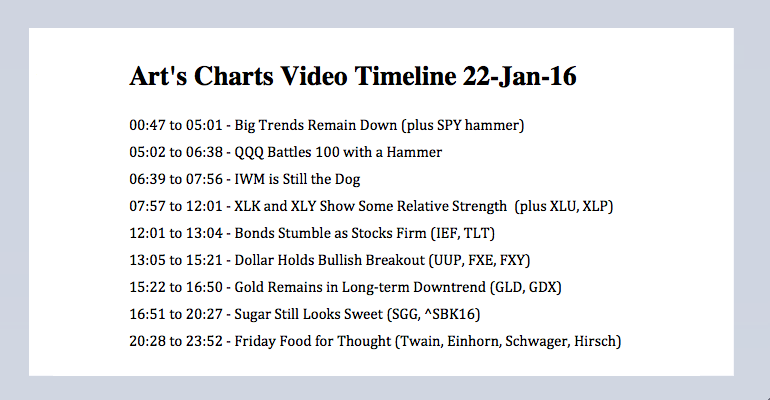The width and height of the screenshot is (770, 400).
Task: Click the 06:39 to 07:56 timestamp
Action: [x=175, y=180]
